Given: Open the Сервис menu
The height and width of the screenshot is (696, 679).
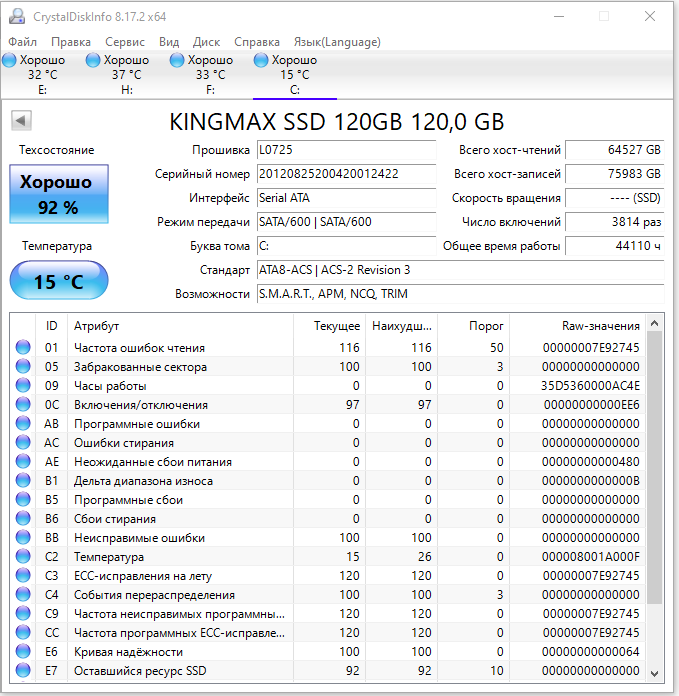Looking at the screenshot, I should (x=125, y=42).
